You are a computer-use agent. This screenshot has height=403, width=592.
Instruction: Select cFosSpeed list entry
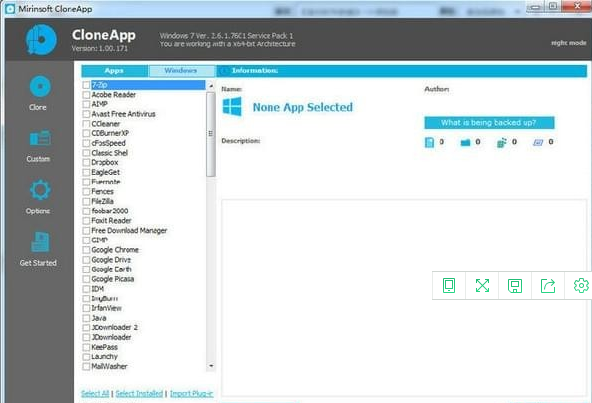tap(108, 143)
